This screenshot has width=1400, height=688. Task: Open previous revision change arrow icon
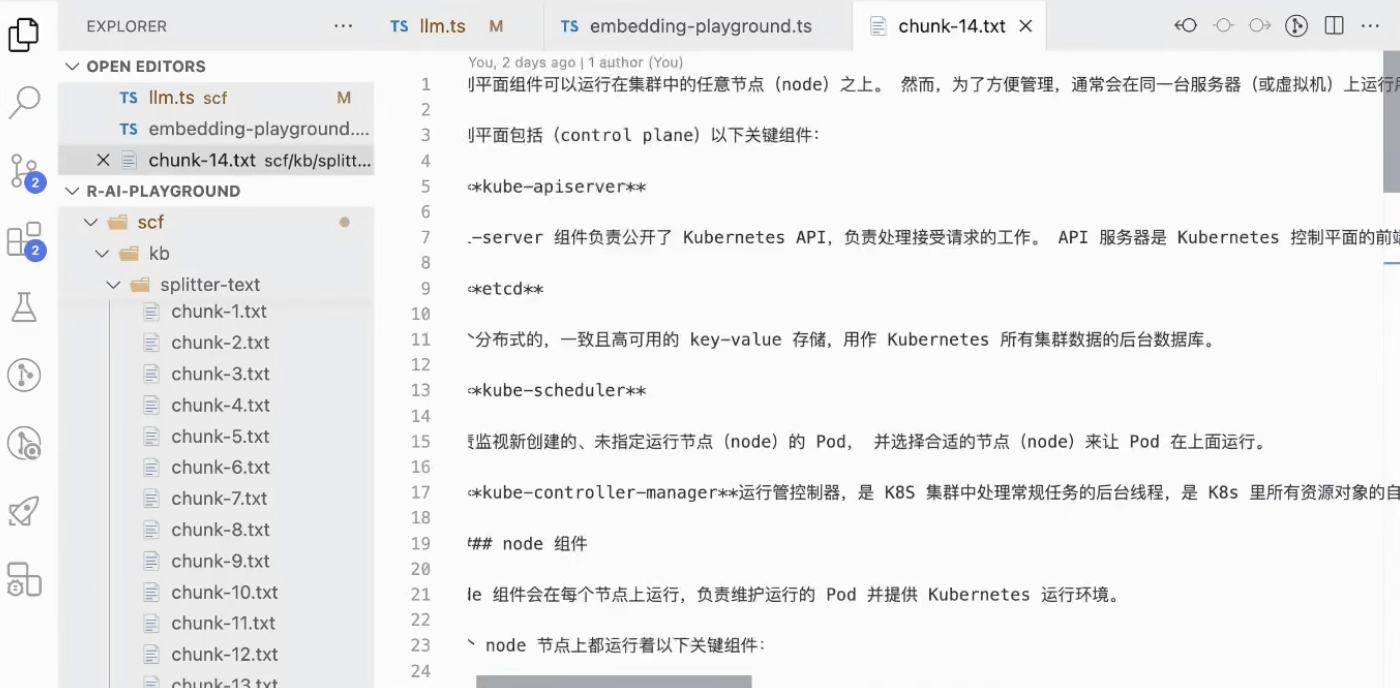[x=1186, y=26]
